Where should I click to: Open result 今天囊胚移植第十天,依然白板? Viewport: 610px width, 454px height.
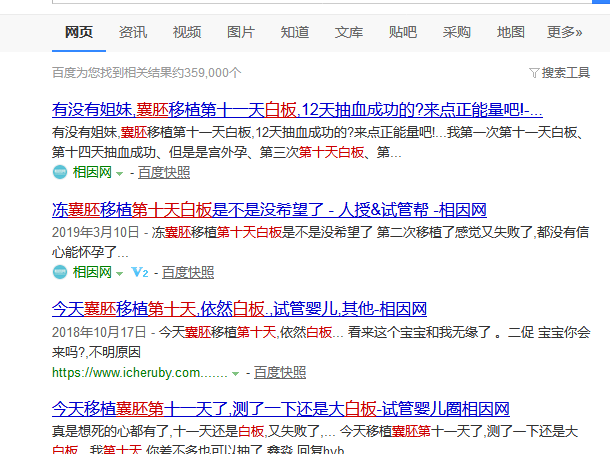[239, 308]
